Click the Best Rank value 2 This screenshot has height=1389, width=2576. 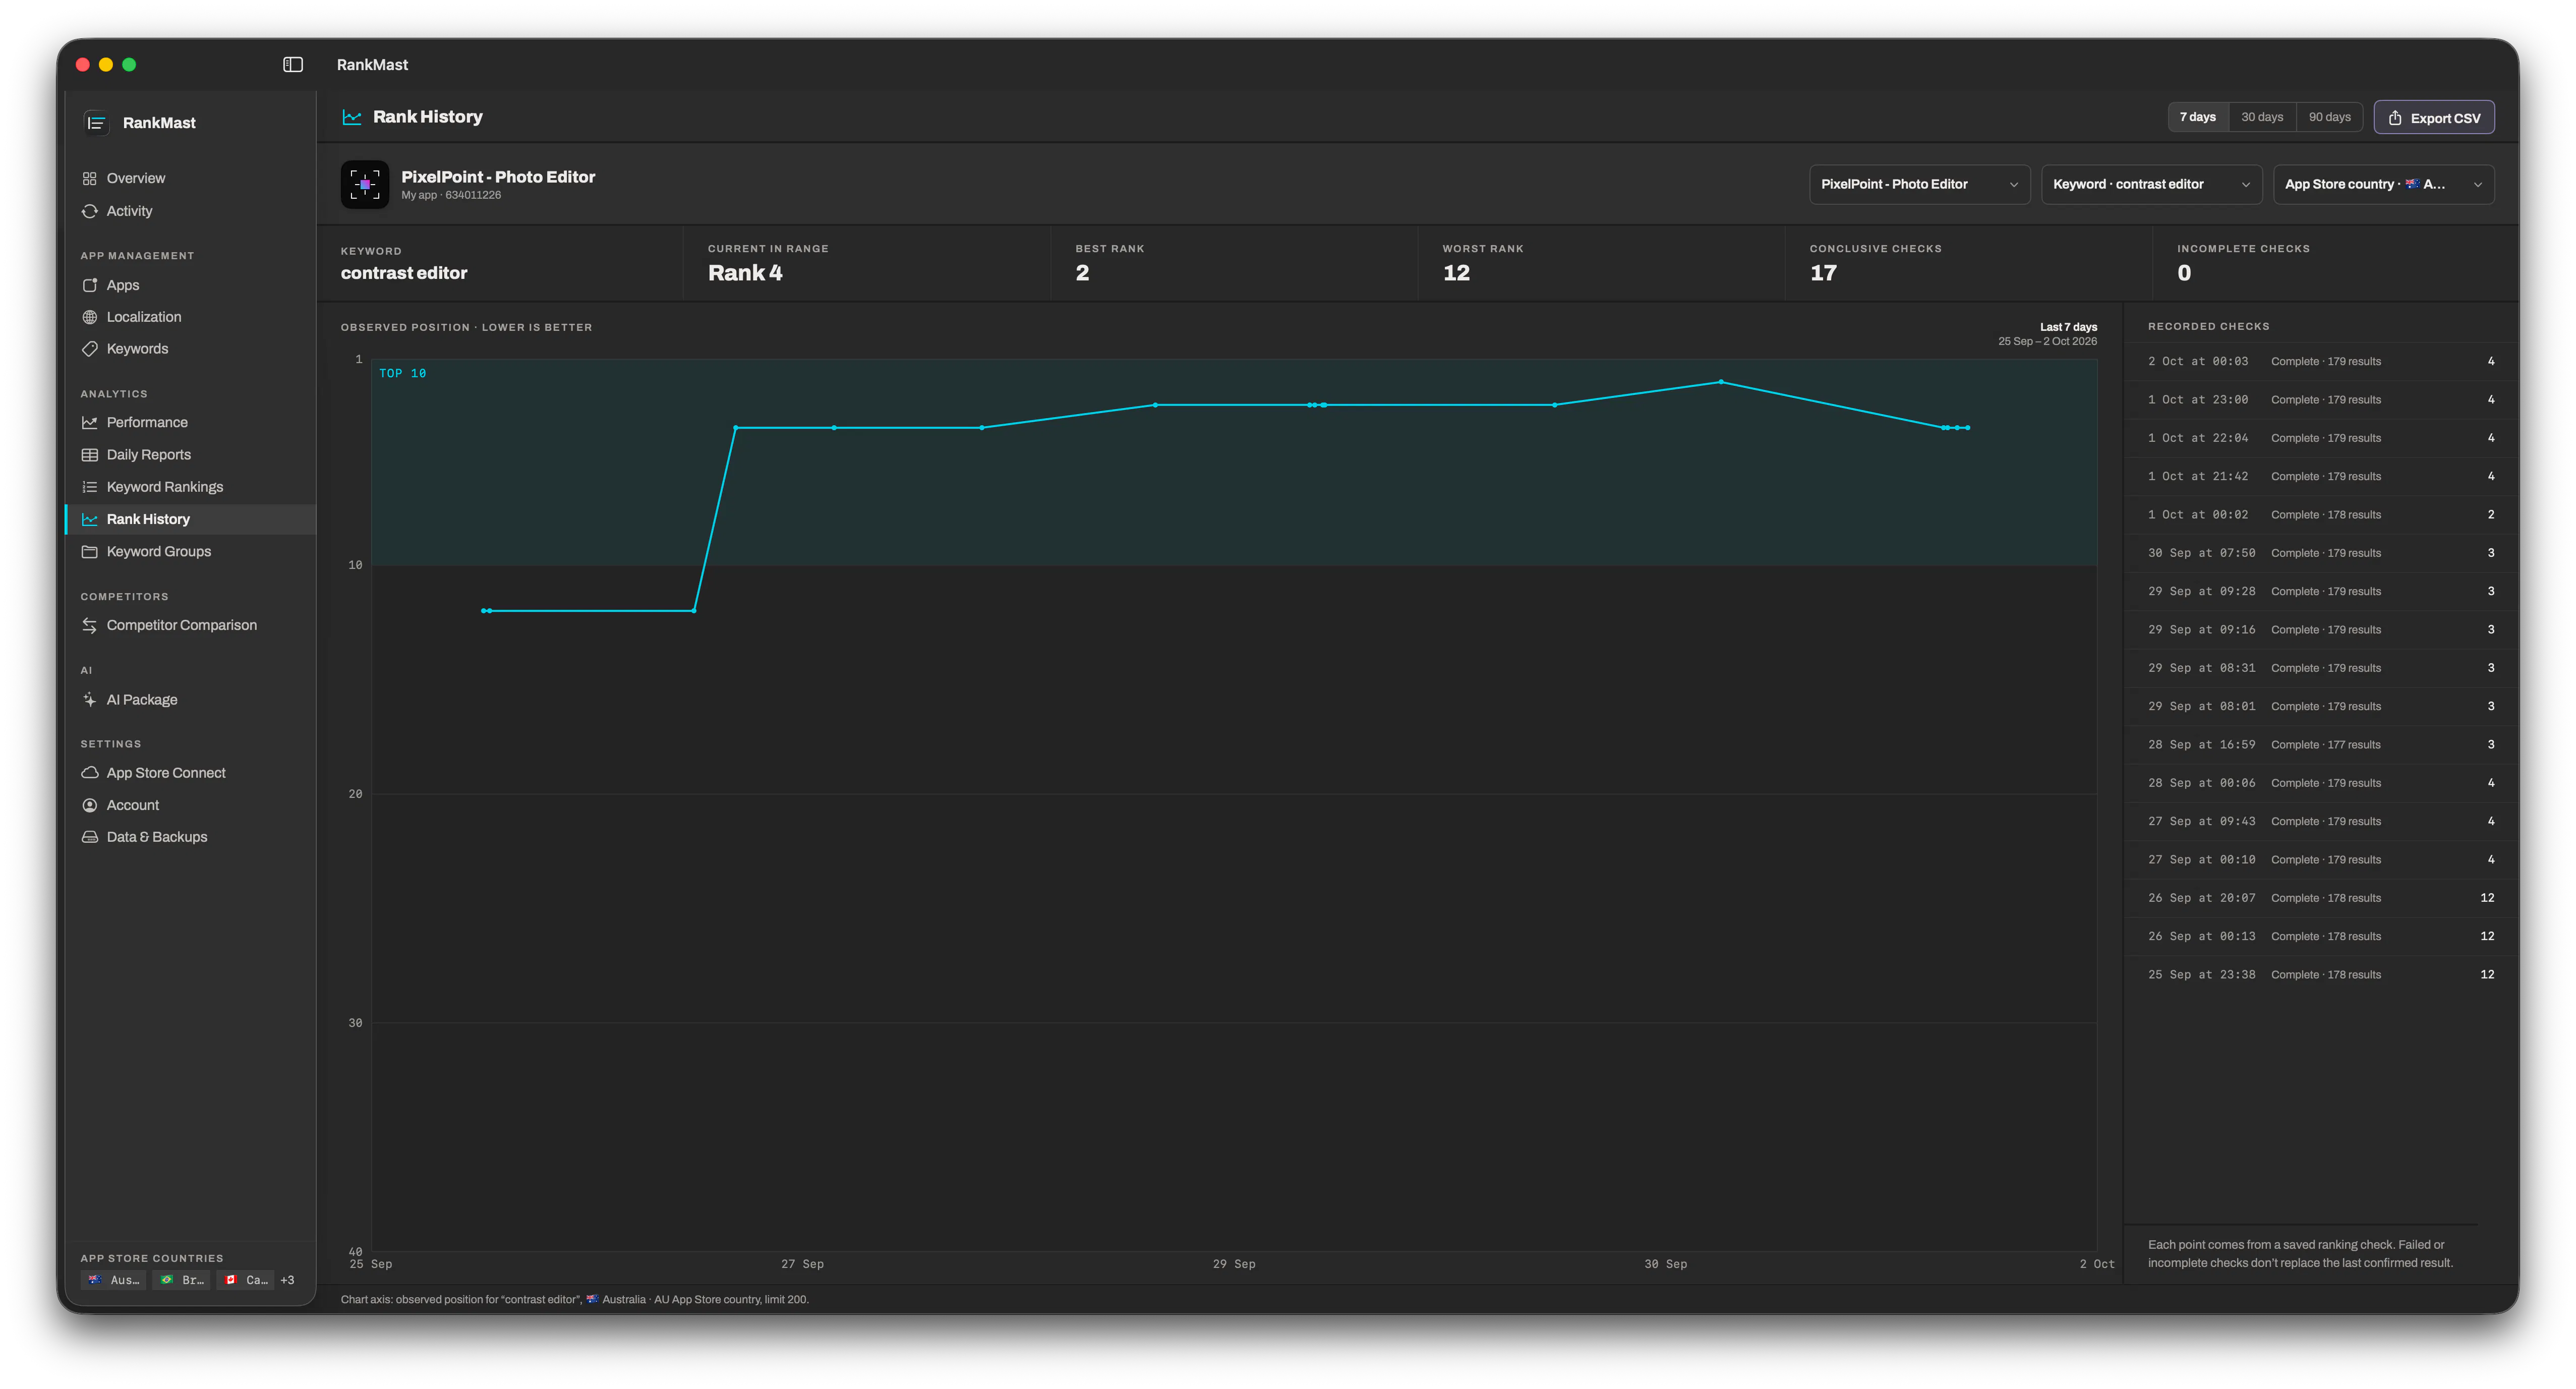[1082, 273]
